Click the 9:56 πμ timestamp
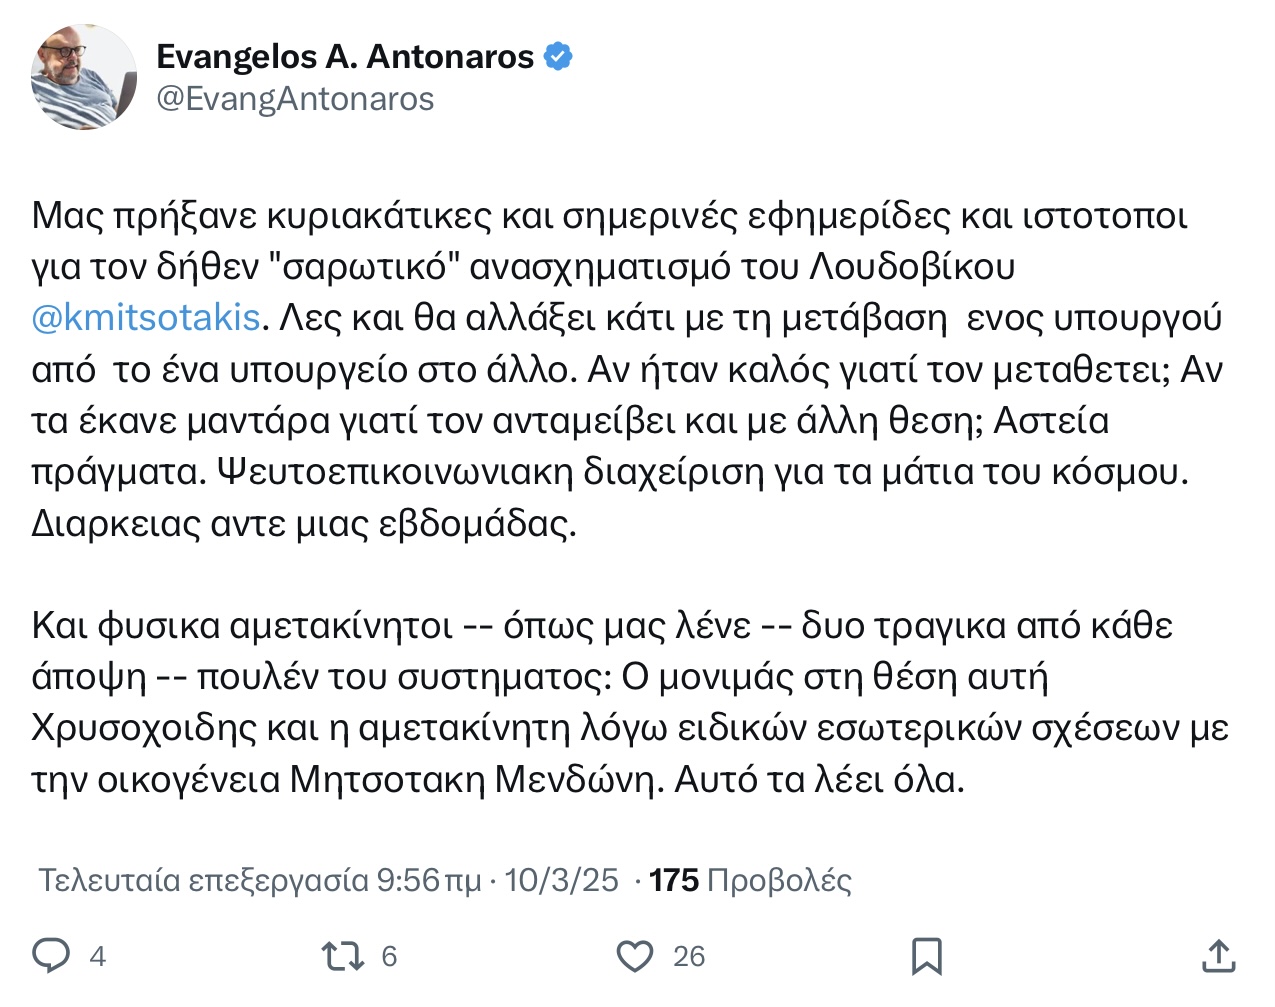 click(x=428, y=880)
